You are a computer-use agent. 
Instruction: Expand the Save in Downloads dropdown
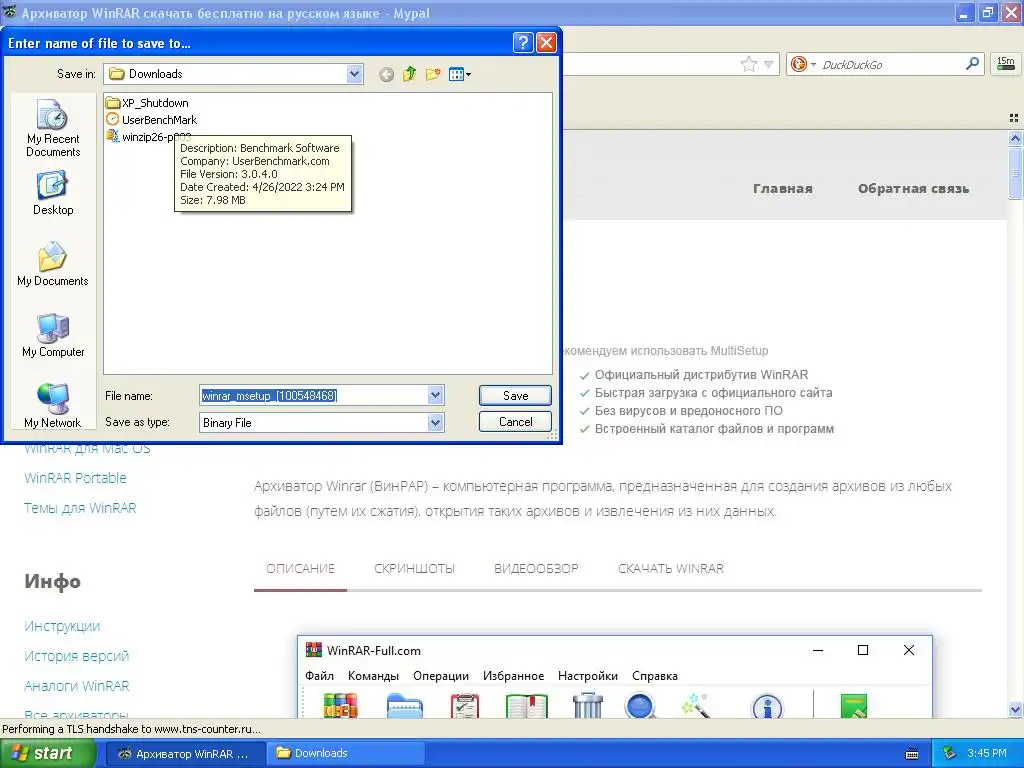point(354,74)
